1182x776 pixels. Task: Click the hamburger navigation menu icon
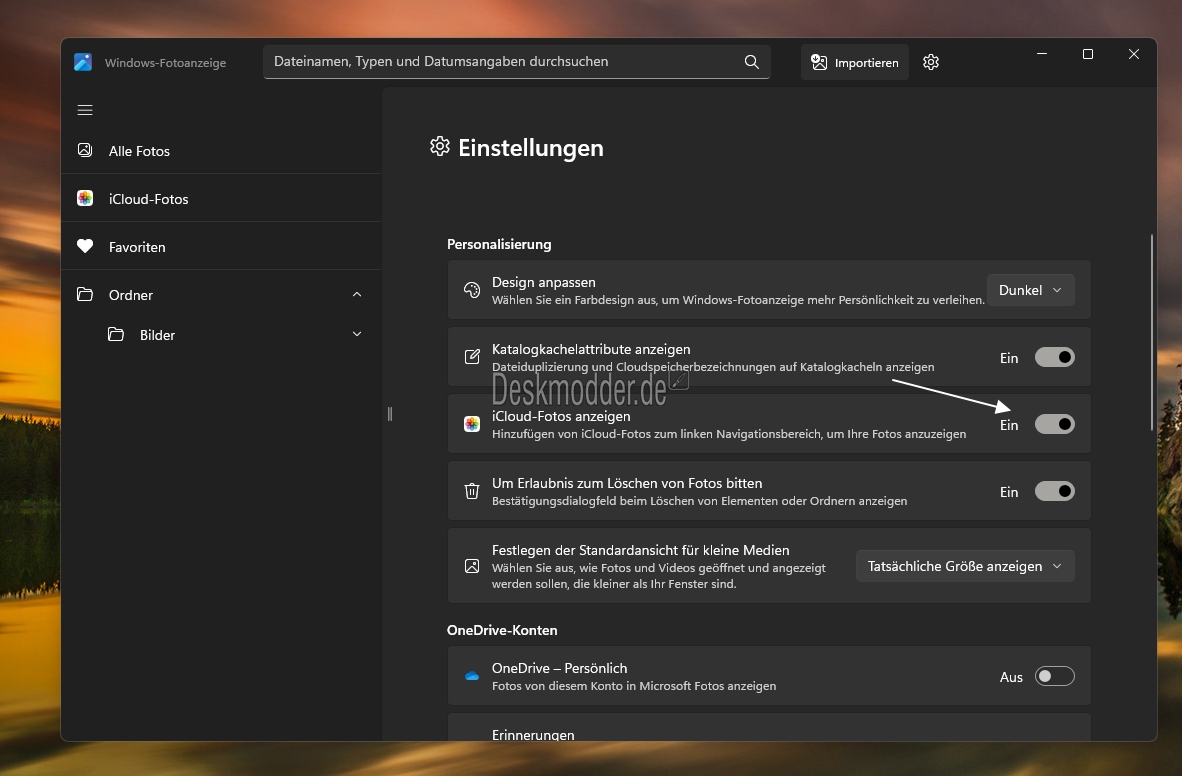[x=85, y=110]
